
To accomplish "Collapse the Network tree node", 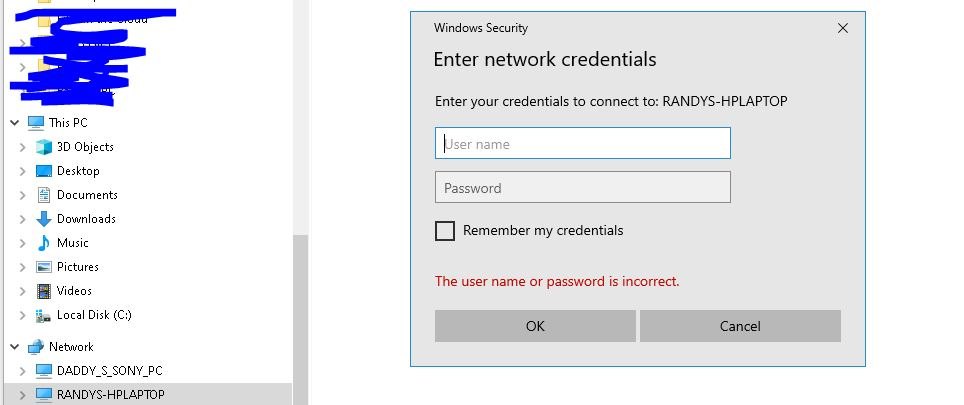I will (15, 347).
